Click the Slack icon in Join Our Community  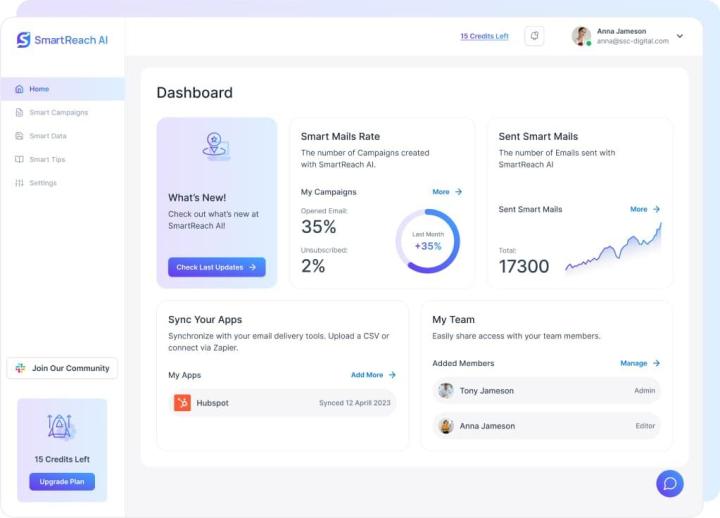(21, 368)
